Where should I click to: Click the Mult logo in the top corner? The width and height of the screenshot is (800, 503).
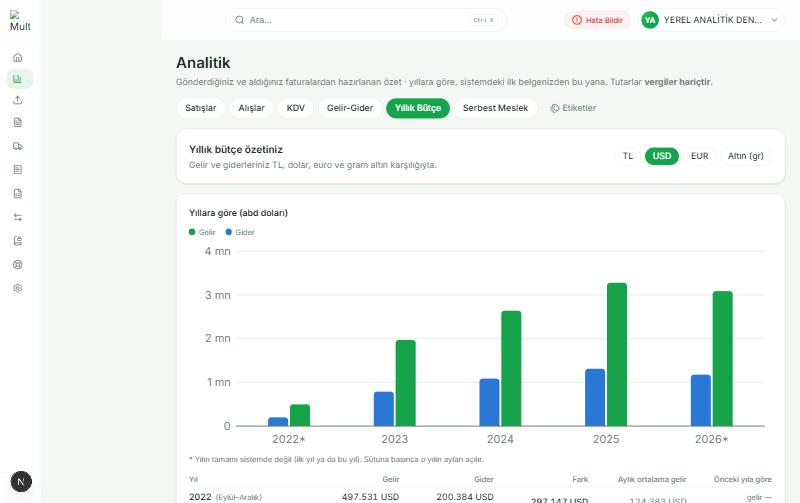pos(20,21)
